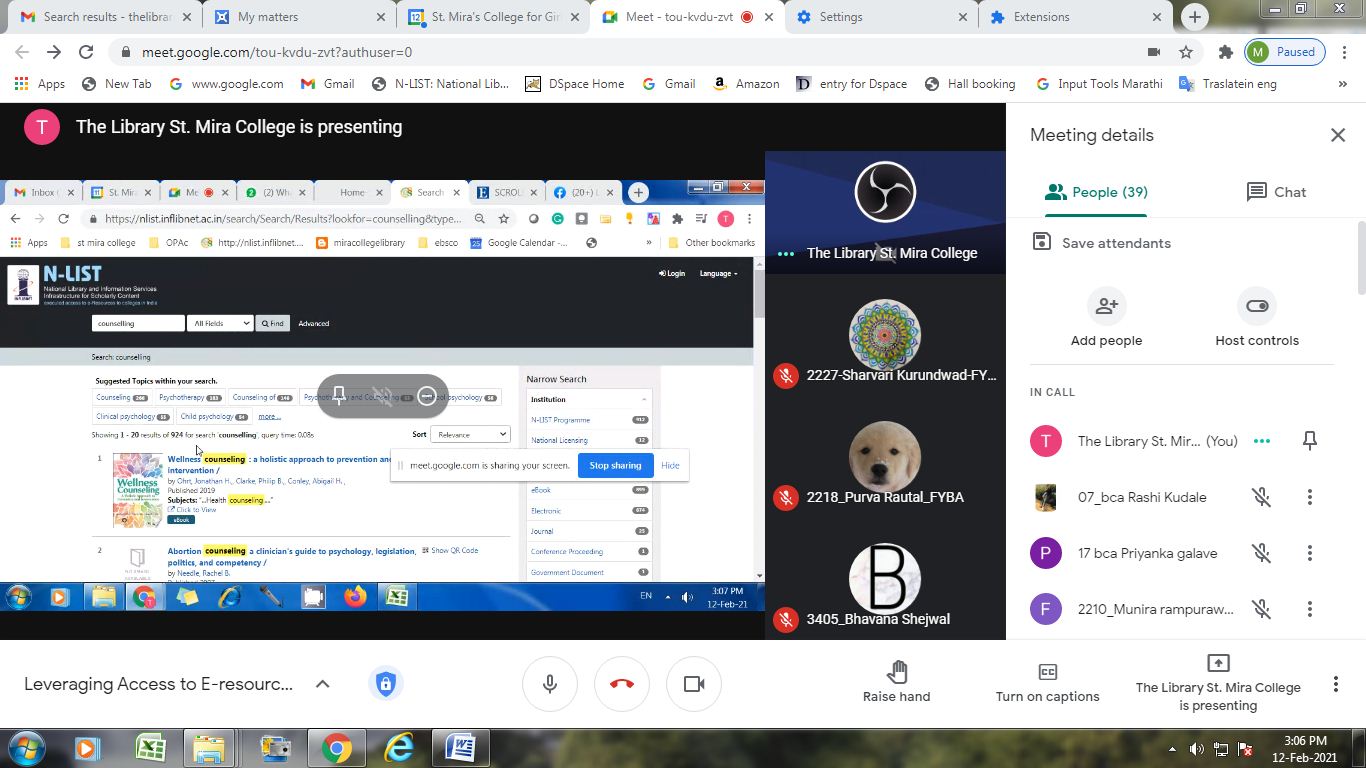This screenshot has width=1366, height=768.
Task: Open Microsoft Word from the taskbar
Action: pos(461,748)
